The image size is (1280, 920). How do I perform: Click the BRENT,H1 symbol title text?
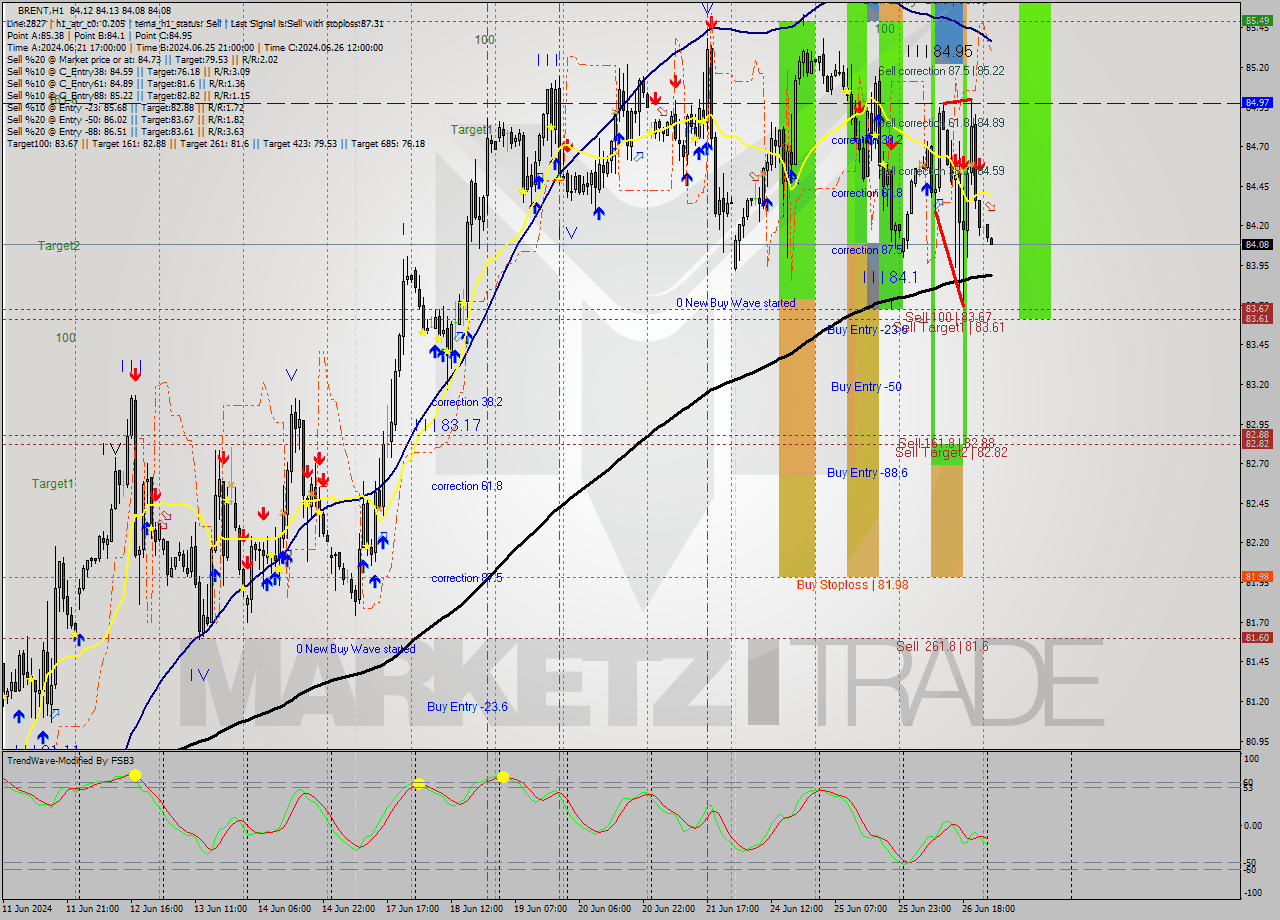click(x=41, y=10)
